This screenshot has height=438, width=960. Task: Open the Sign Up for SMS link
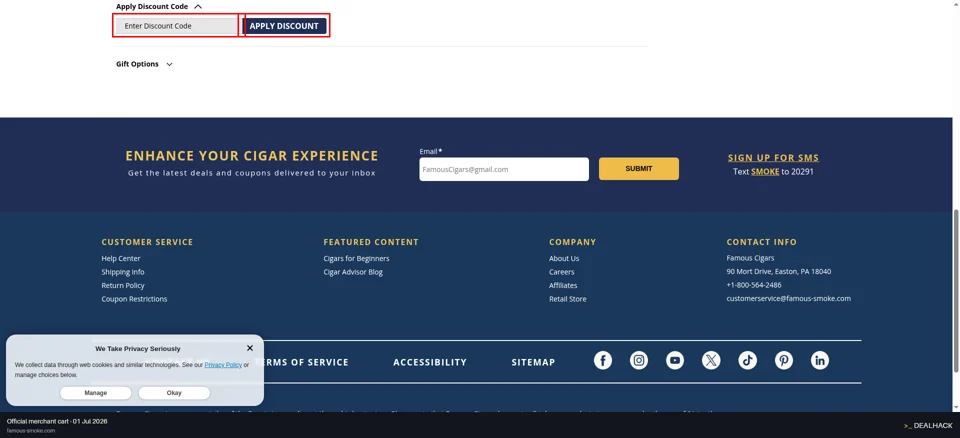point(773,157)
